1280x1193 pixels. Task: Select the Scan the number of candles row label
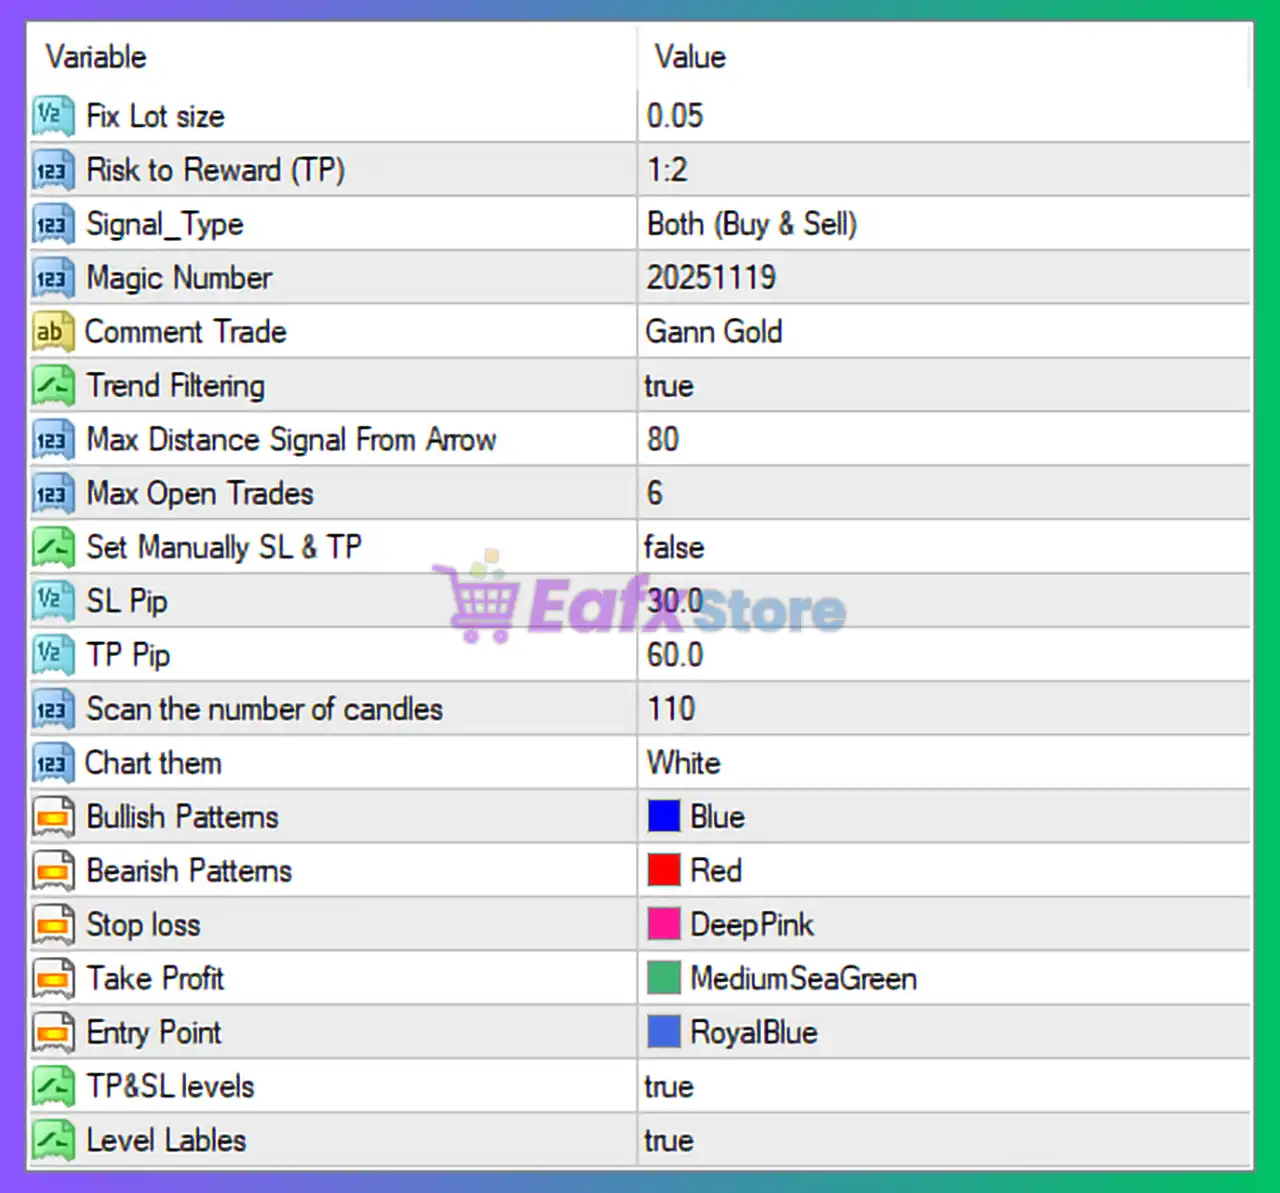(264, 709)
